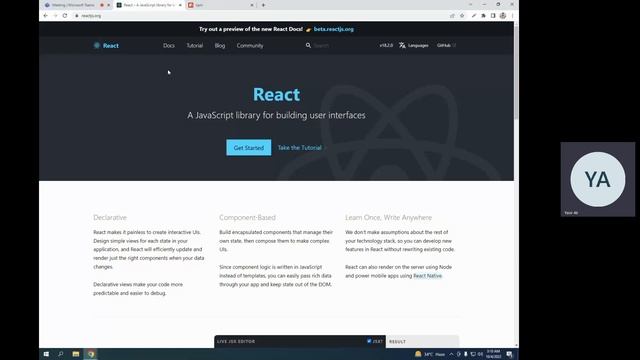Click the browser back arrow

point(45,16)
